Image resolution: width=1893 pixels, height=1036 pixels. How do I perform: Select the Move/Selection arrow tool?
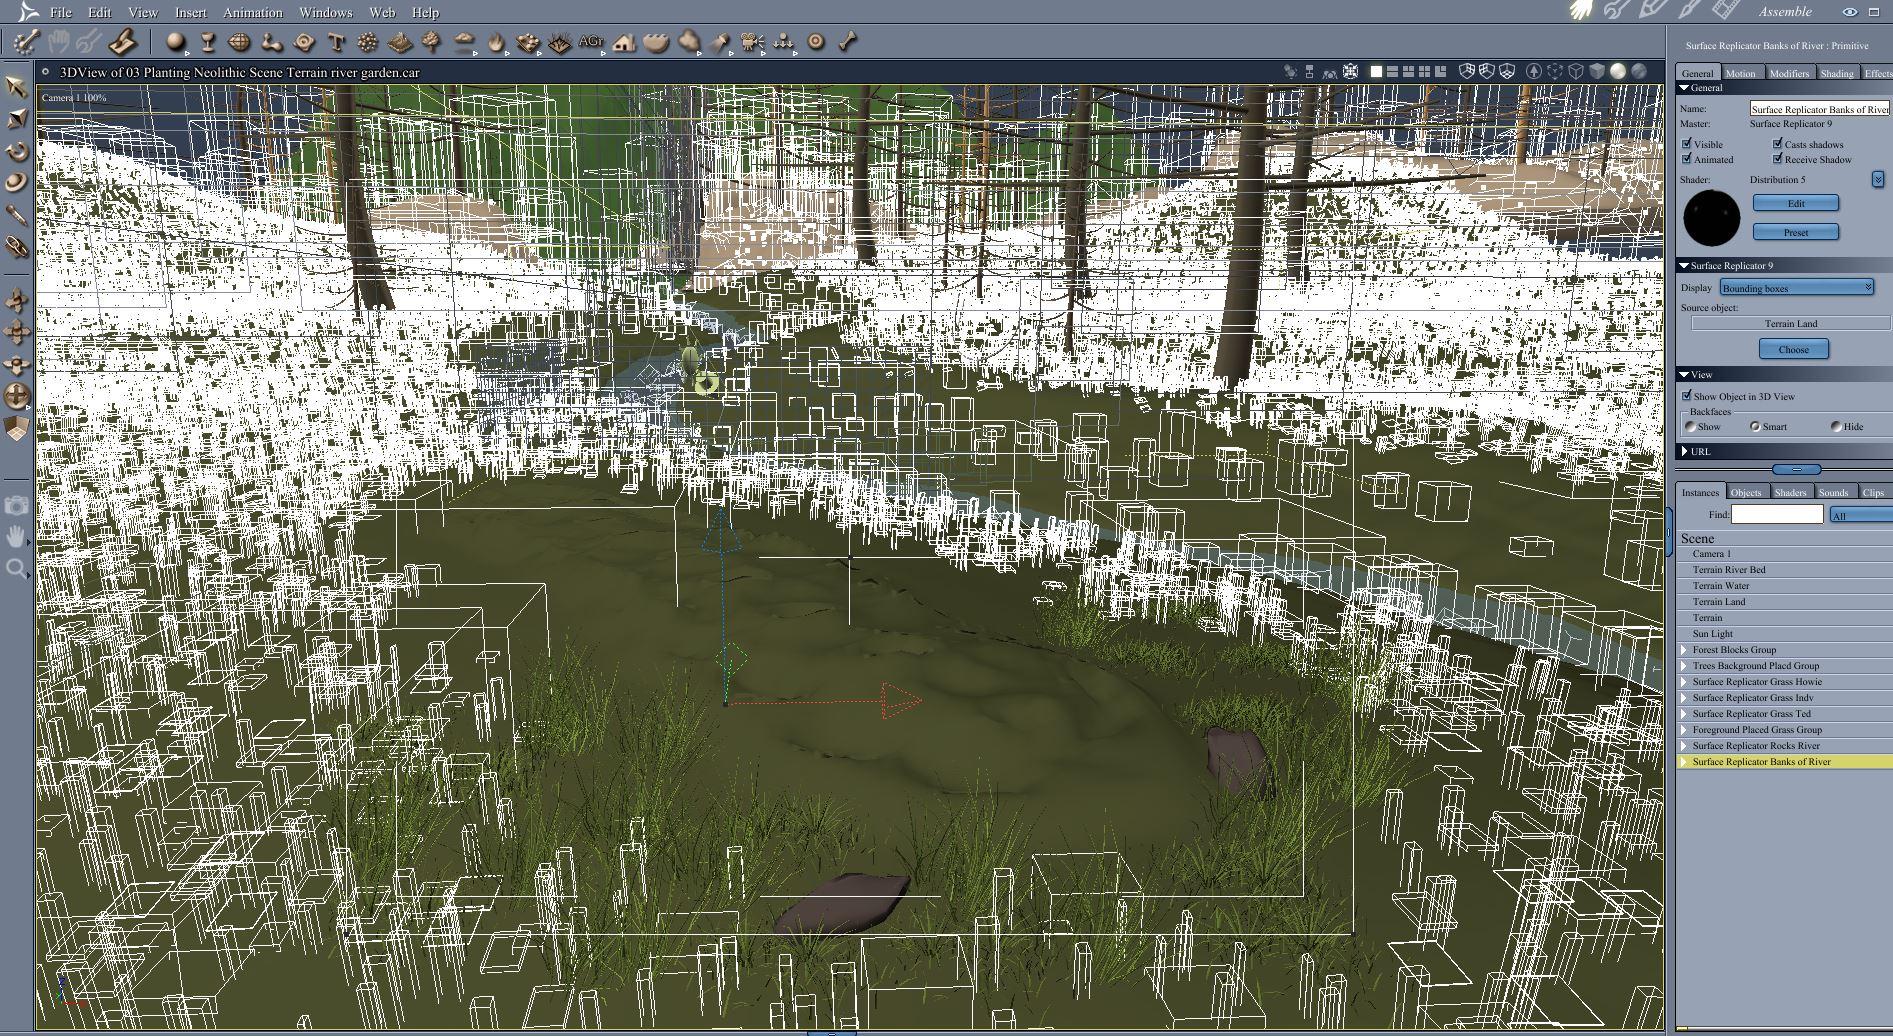tap(16, 88)
